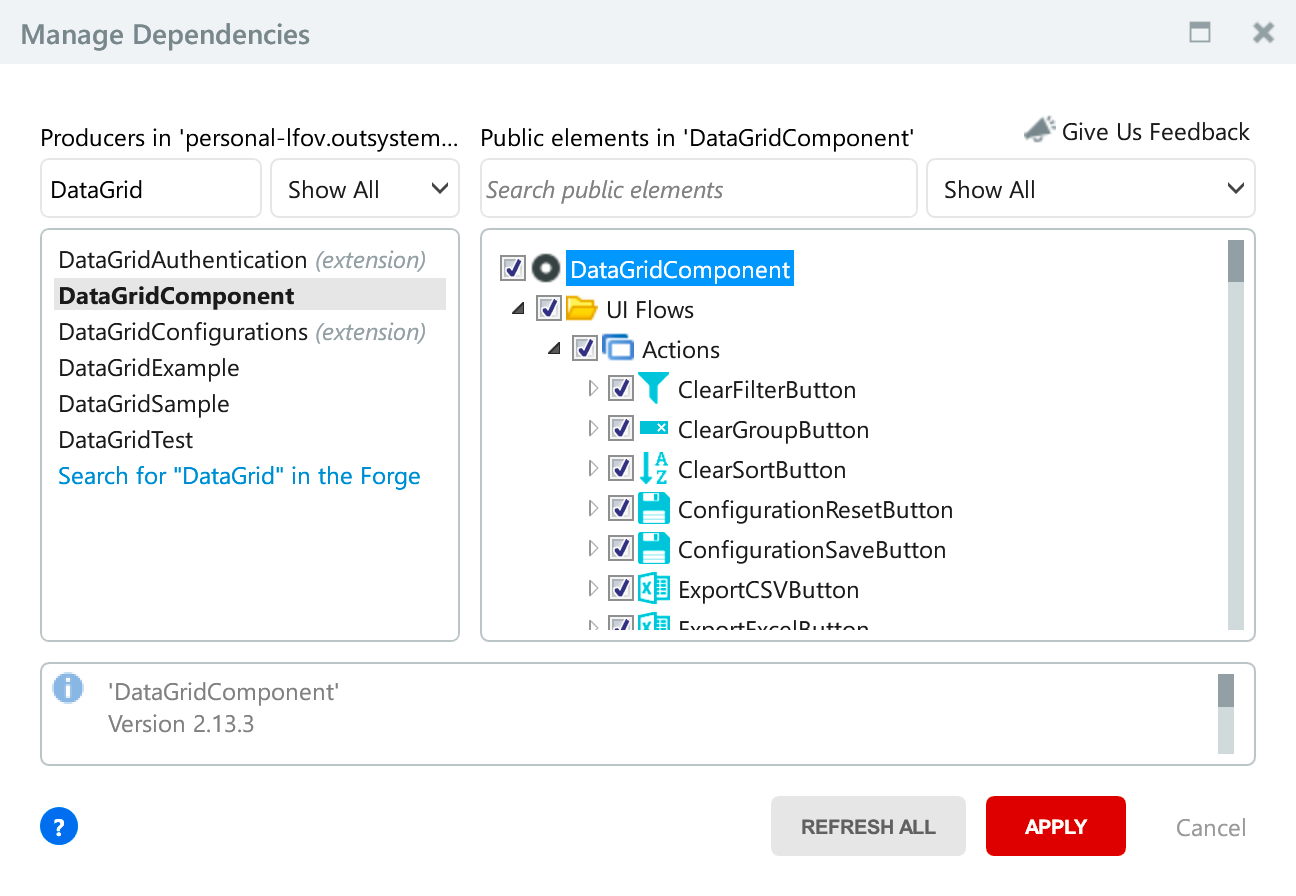The height and width of the screenshot is (896, 1296).
Task: Click the ClearGroupButton icon
Action: [654, 429]
